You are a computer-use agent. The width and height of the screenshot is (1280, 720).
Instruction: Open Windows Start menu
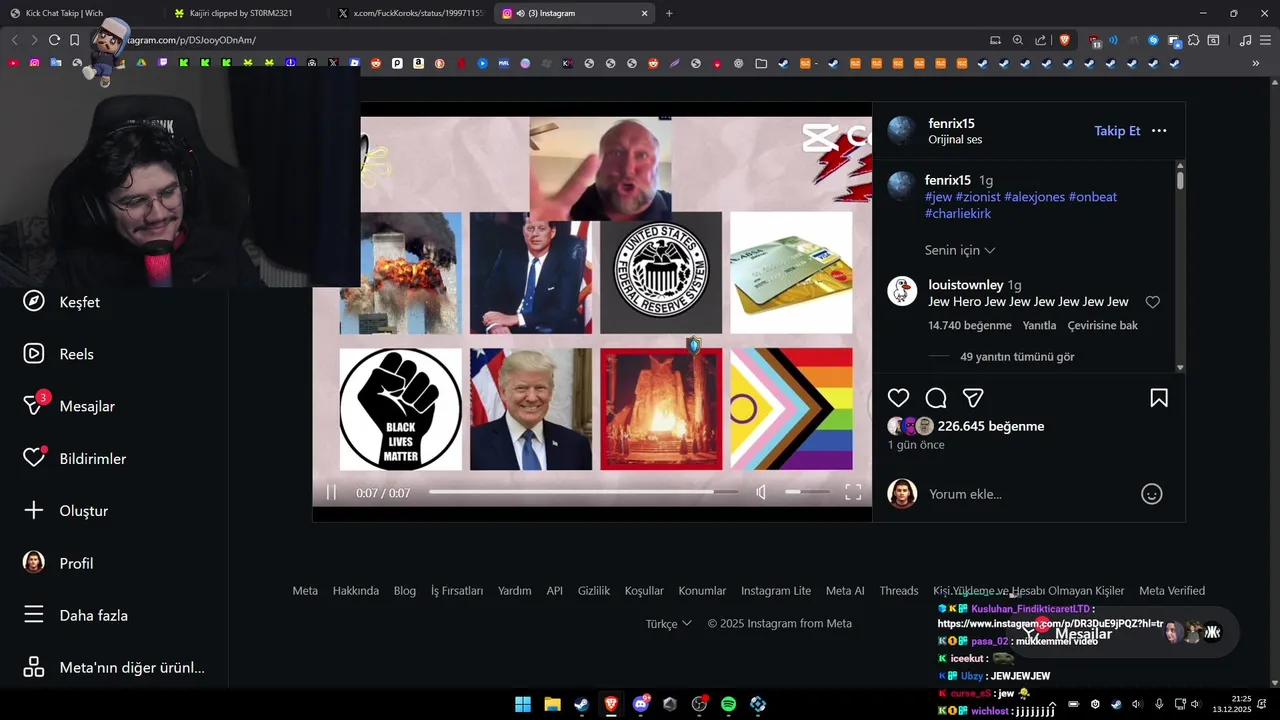coord(523,704)
